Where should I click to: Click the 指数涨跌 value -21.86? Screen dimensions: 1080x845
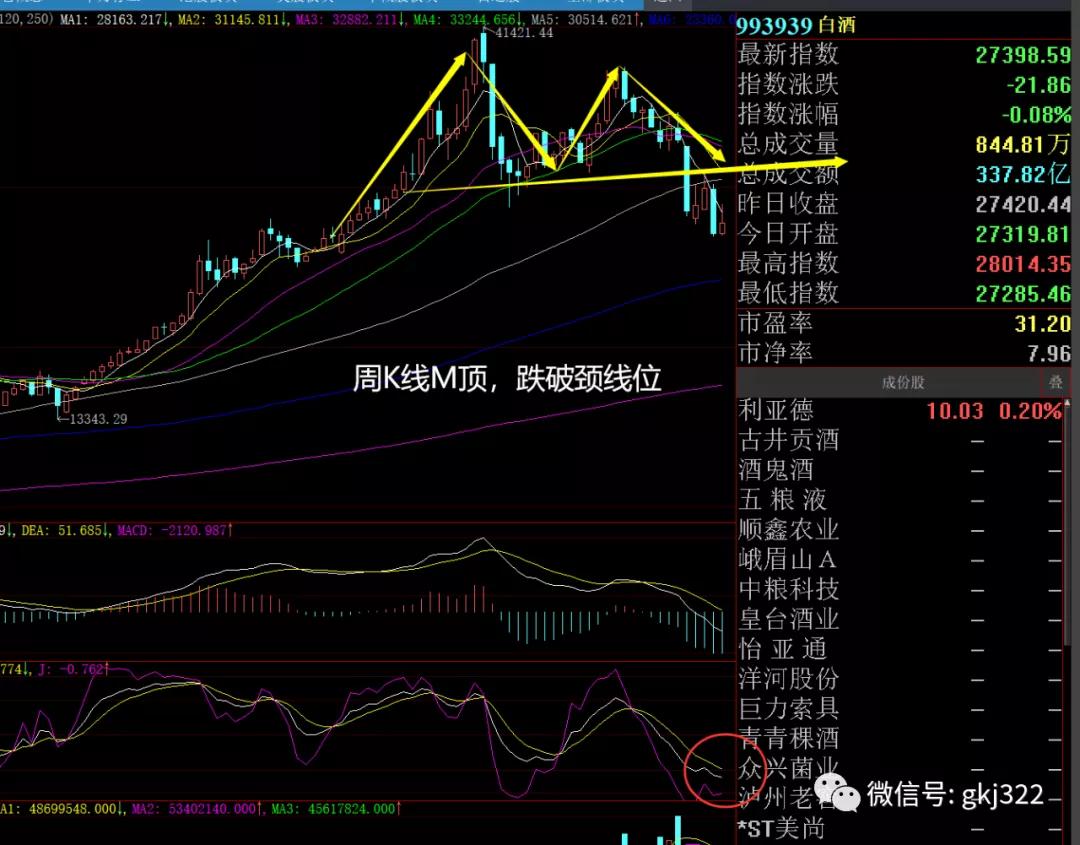[x=1039, y=85]
